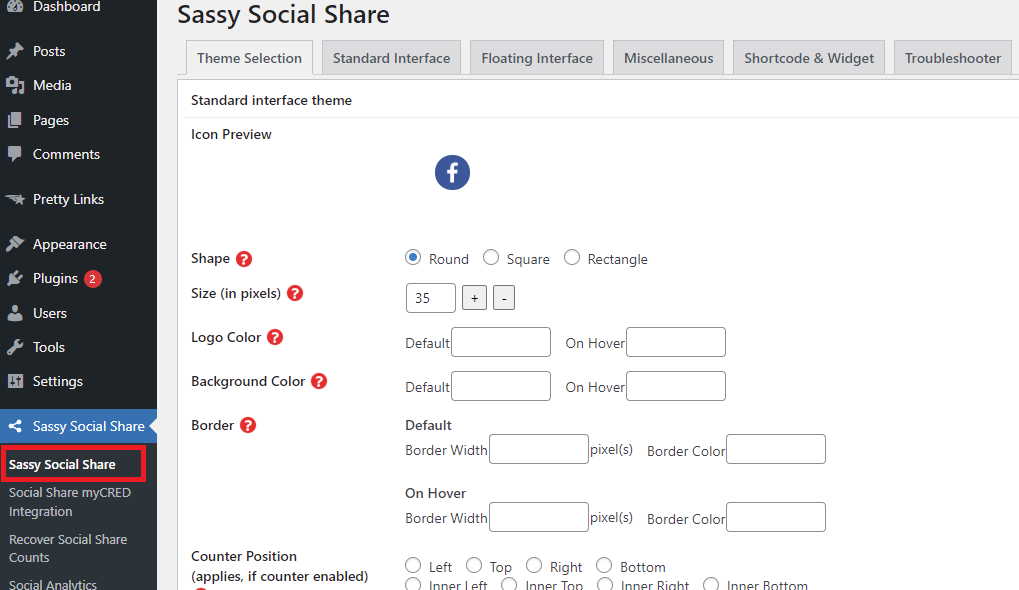
Task: Click the Comments speech bubble icon
Action: click(x=14, y=154)
